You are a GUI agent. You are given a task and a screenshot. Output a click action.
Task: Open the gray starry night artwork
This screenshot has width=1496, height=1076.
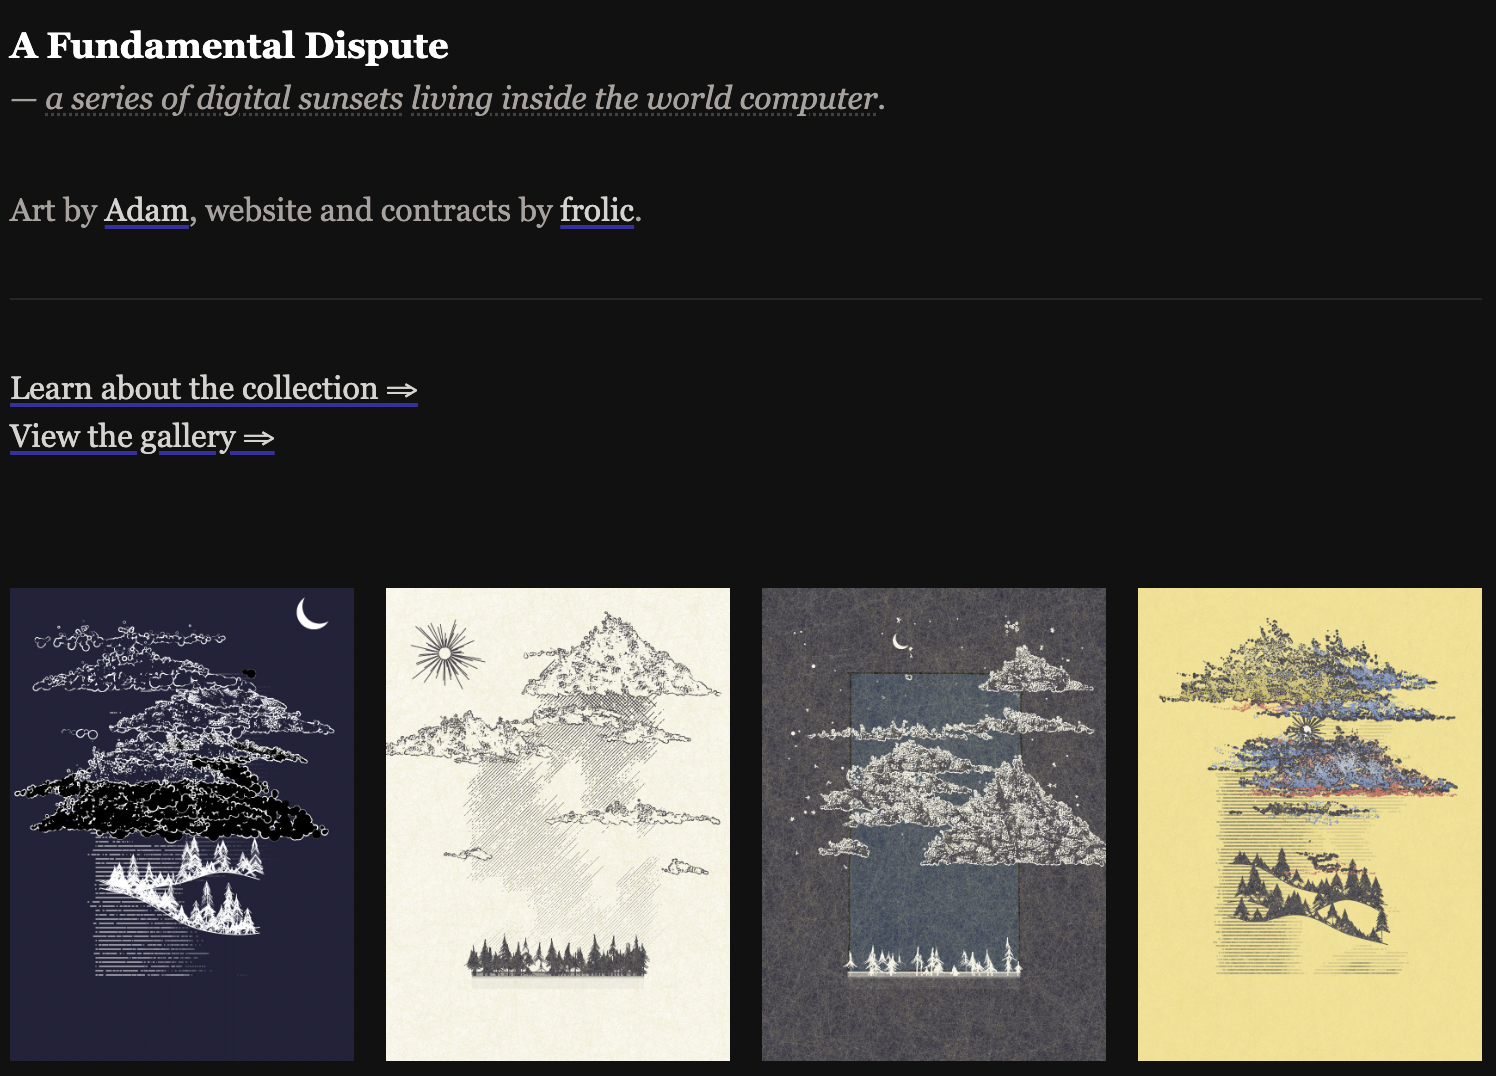(x=934, y=824)
